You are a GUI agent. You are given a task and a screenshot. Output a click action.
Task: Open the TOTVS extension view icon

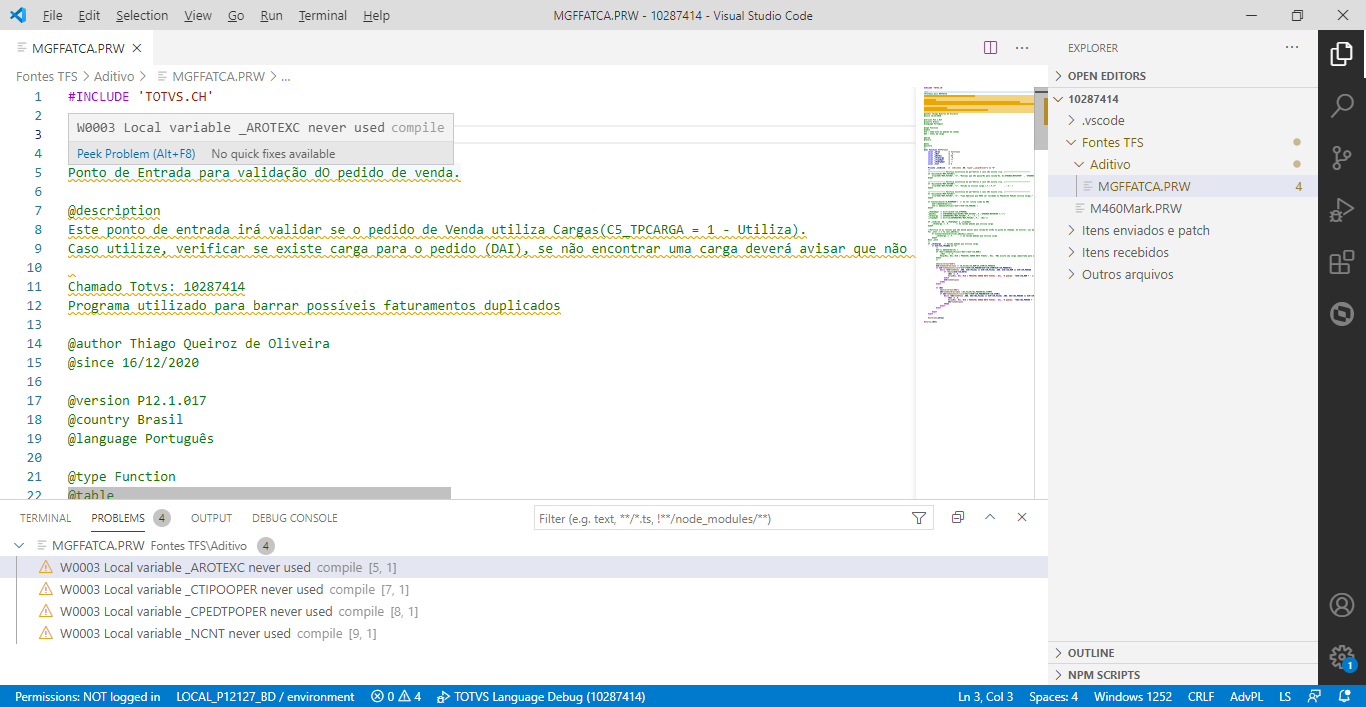point(1341,314)
